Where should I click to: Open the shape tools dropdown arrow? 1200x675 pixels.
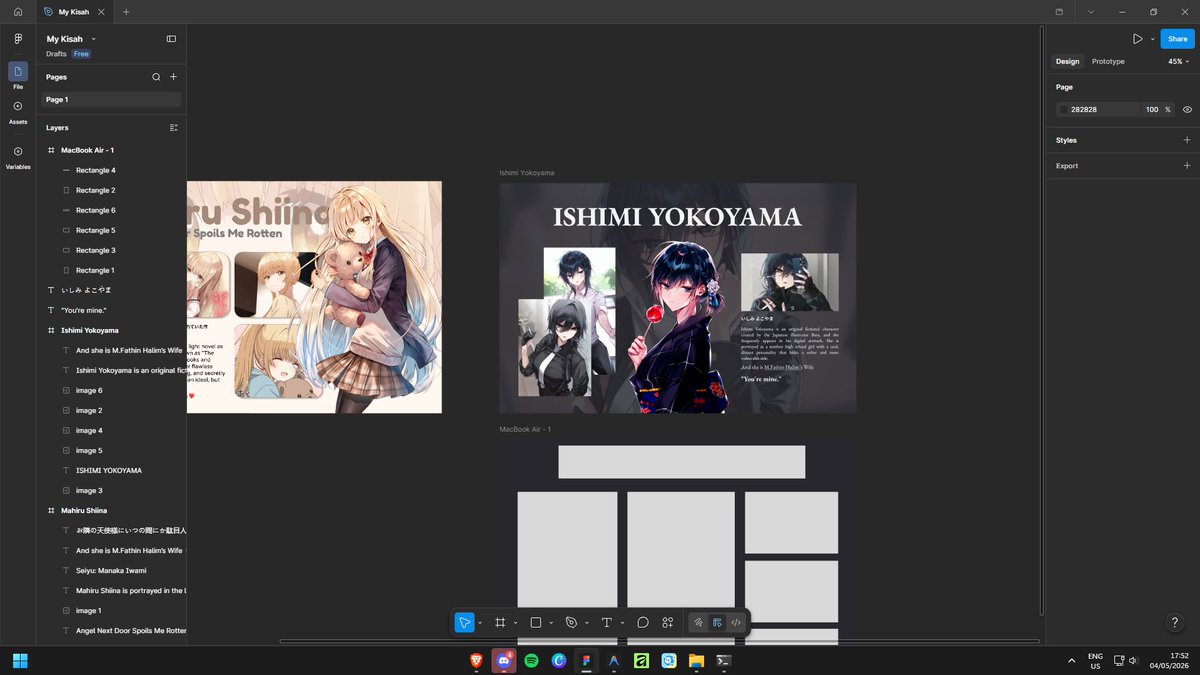(551, 623)
